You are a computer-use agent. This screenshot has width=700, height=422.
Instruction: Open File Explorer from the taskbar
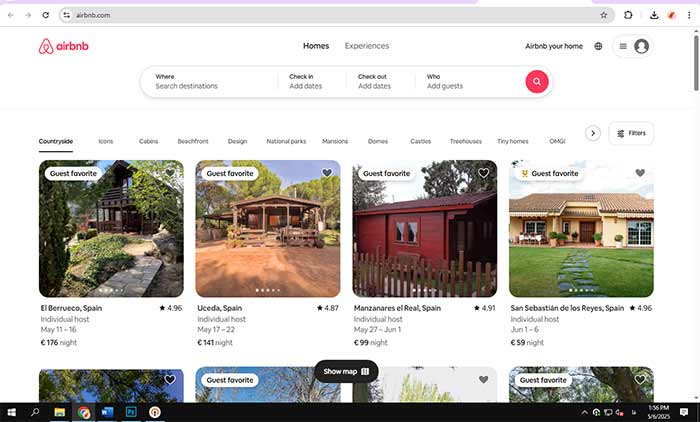tap(59, 412)
